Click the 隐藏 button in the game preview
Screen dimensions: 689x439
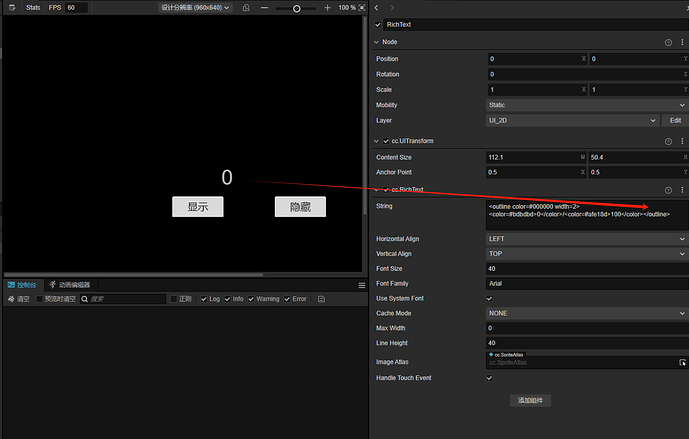[301, 207]
